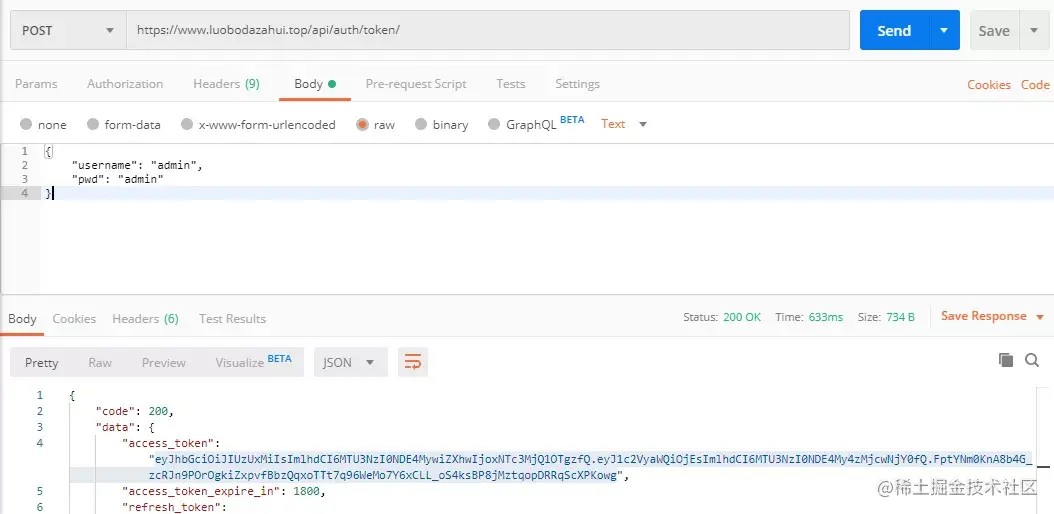Open the response Headers (6) tab
Image resolution: width=1054 pixels, height=514 pixels.
point(145,318)
